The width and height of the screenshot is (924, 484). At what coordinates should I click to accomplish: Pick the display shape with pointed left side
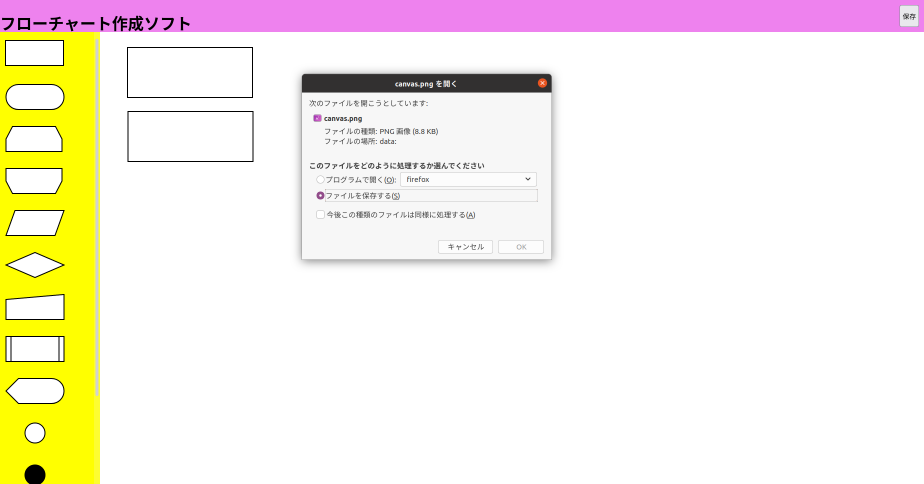pyautogui.click(x=35, y=391)
